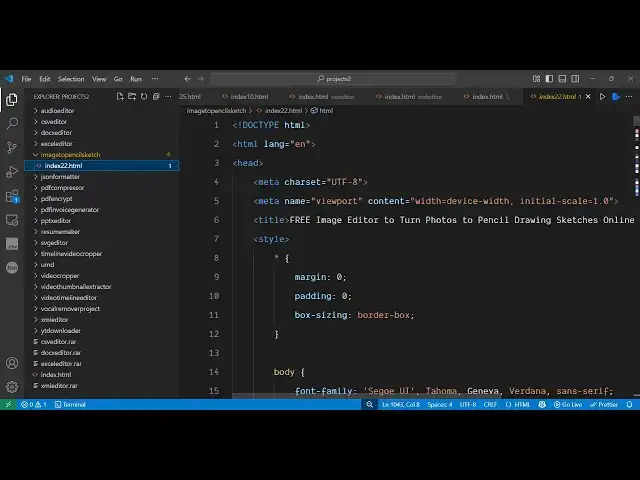Change UTF-8 encoding in status bar

point(468,404)
